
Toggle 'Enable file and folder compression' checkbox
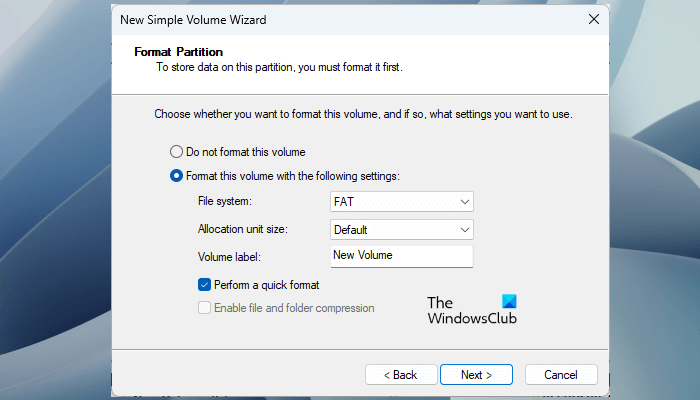[x=205, y=308]
